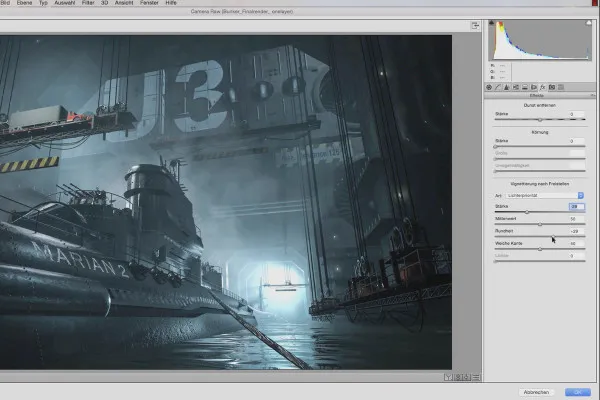
Task: Select the fx Effects panel tab icon
Action: (543, 87)
